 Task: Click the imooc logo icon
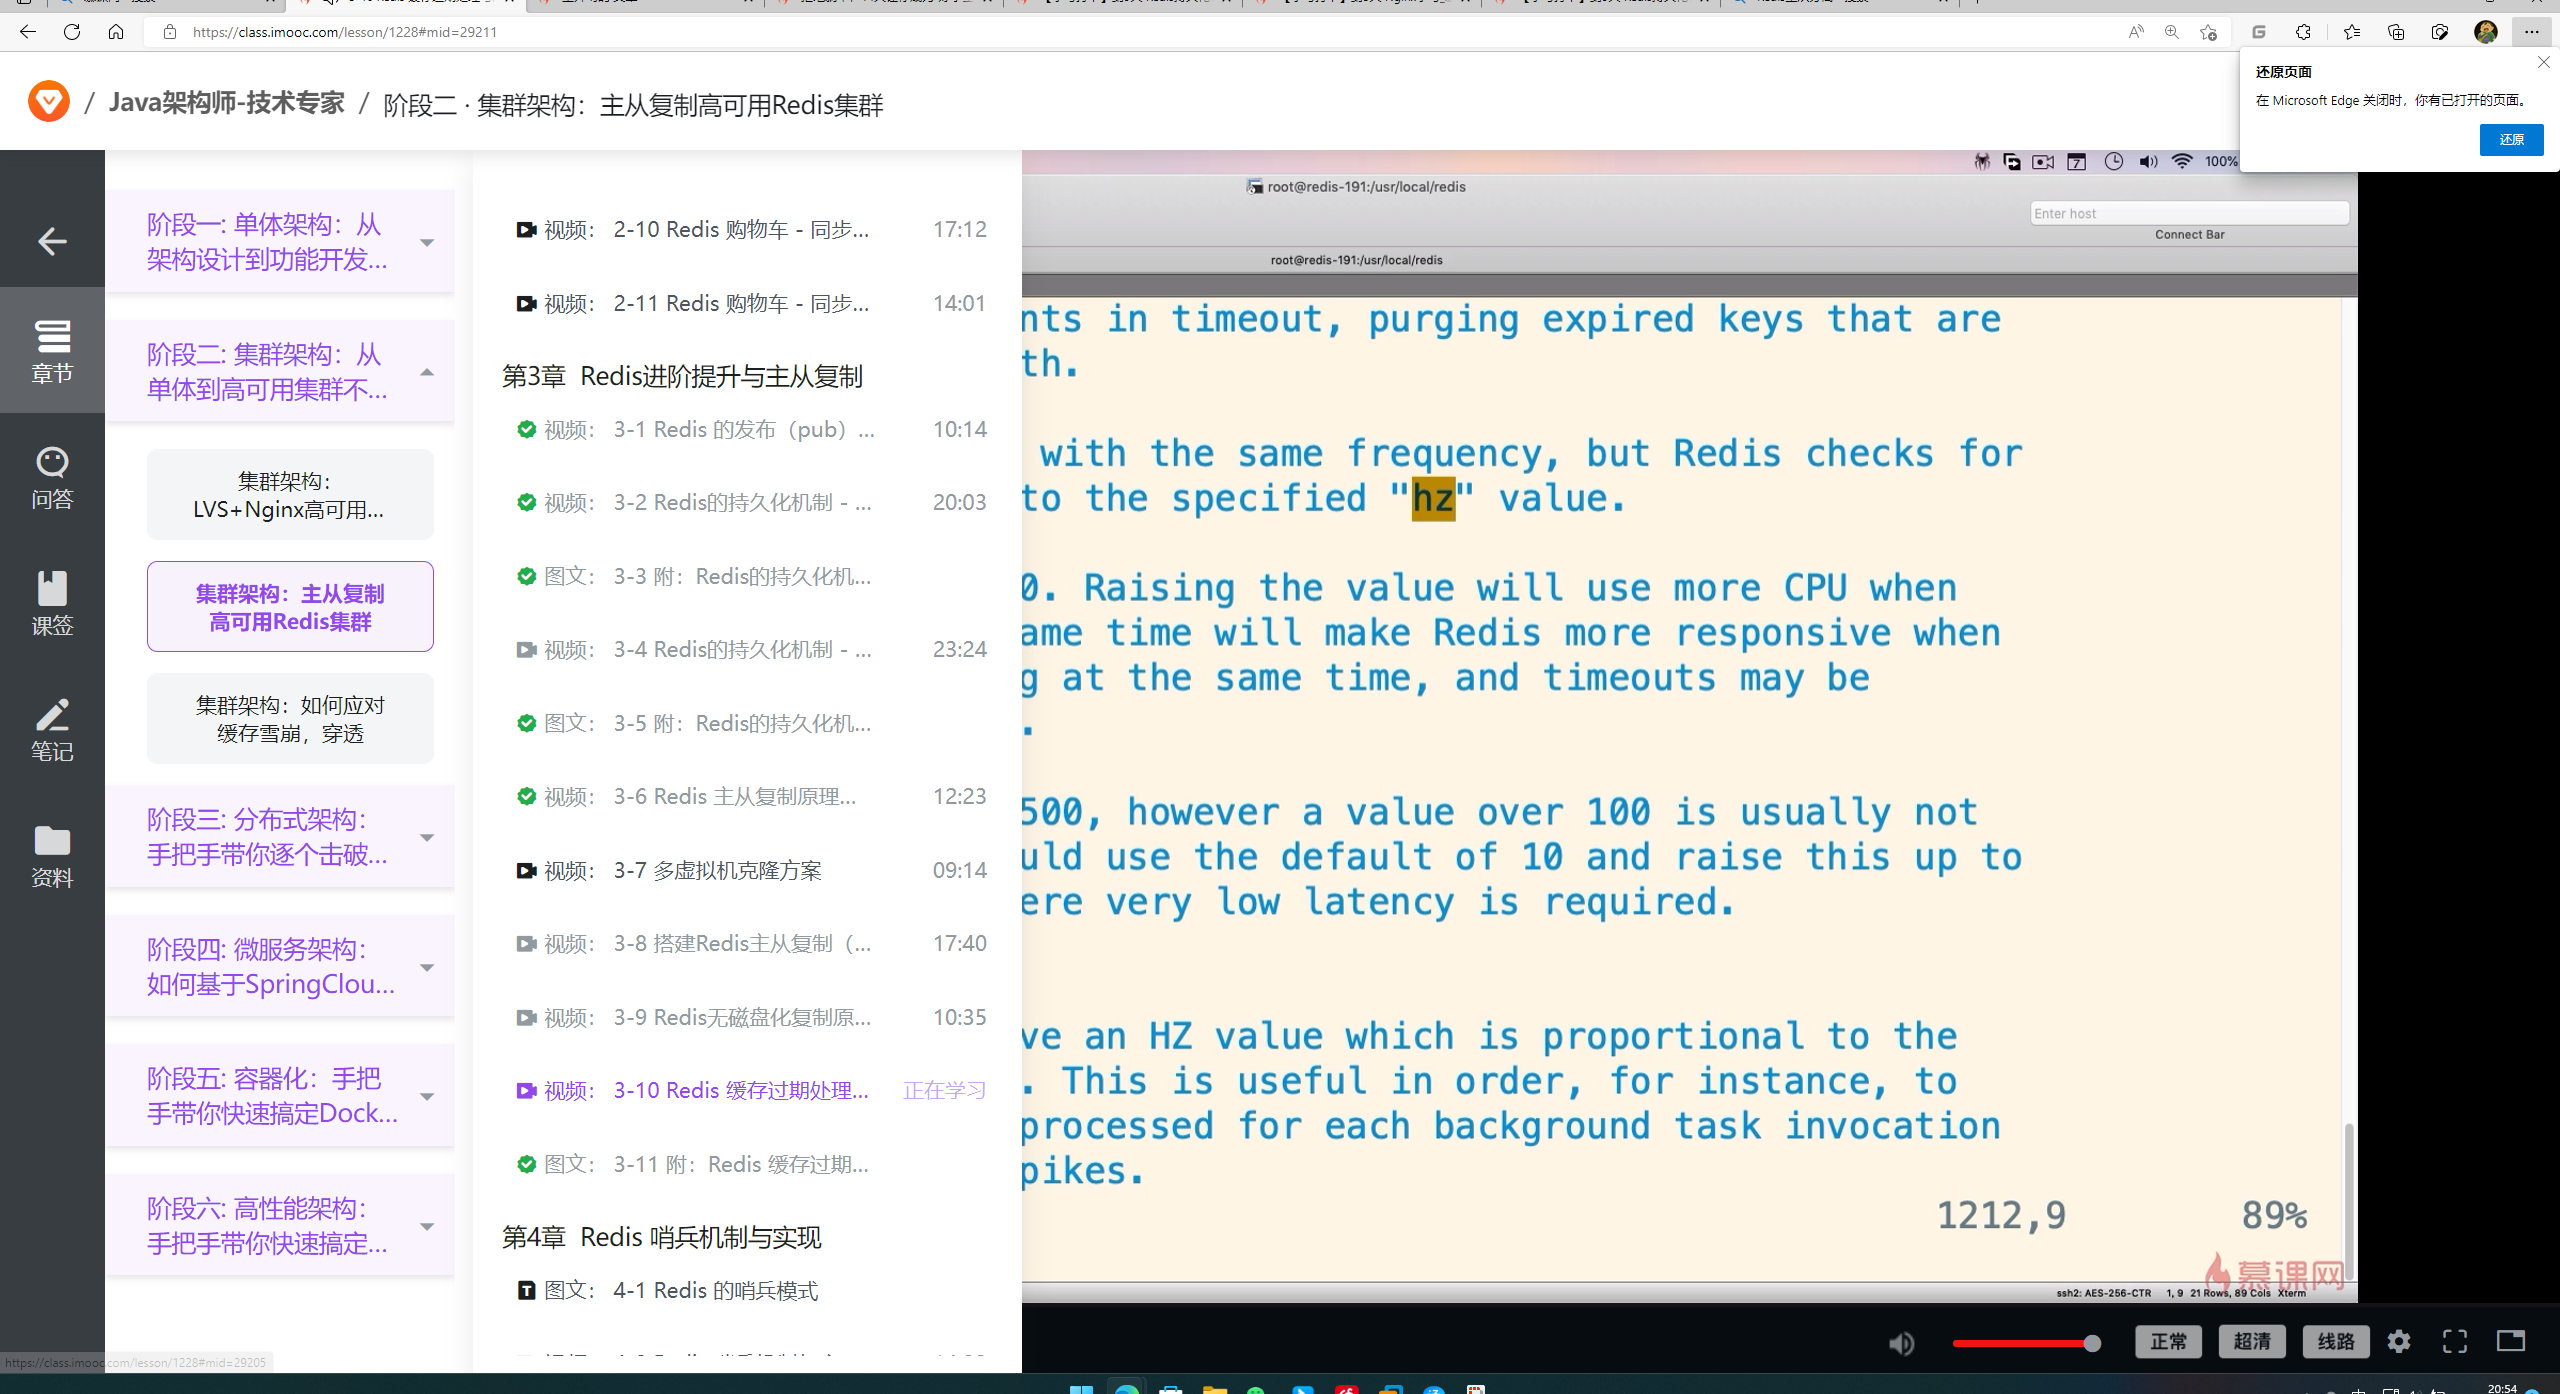pos(48,102)
